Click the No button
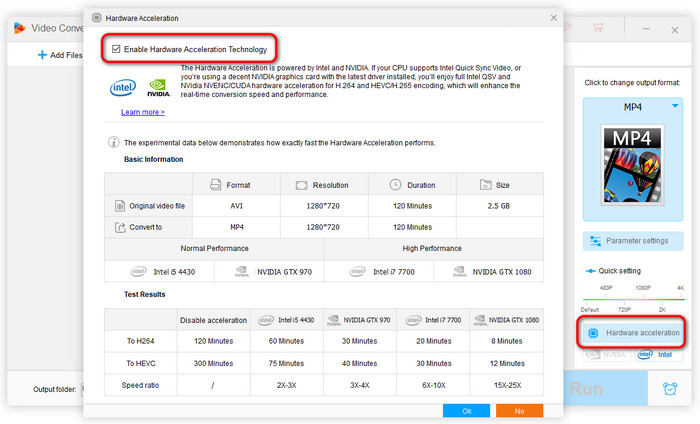Viewport: 700px width, 424px height. click(x=519, y=411)
